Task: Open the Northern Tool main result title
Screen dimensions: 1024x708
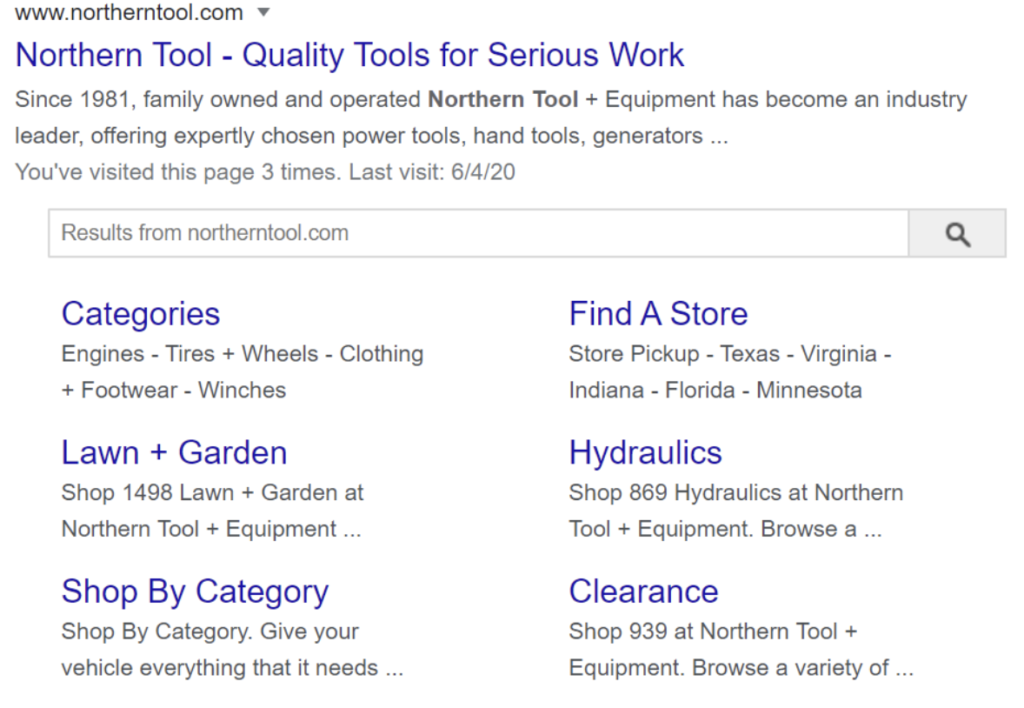Action: (x=350, y=55)
